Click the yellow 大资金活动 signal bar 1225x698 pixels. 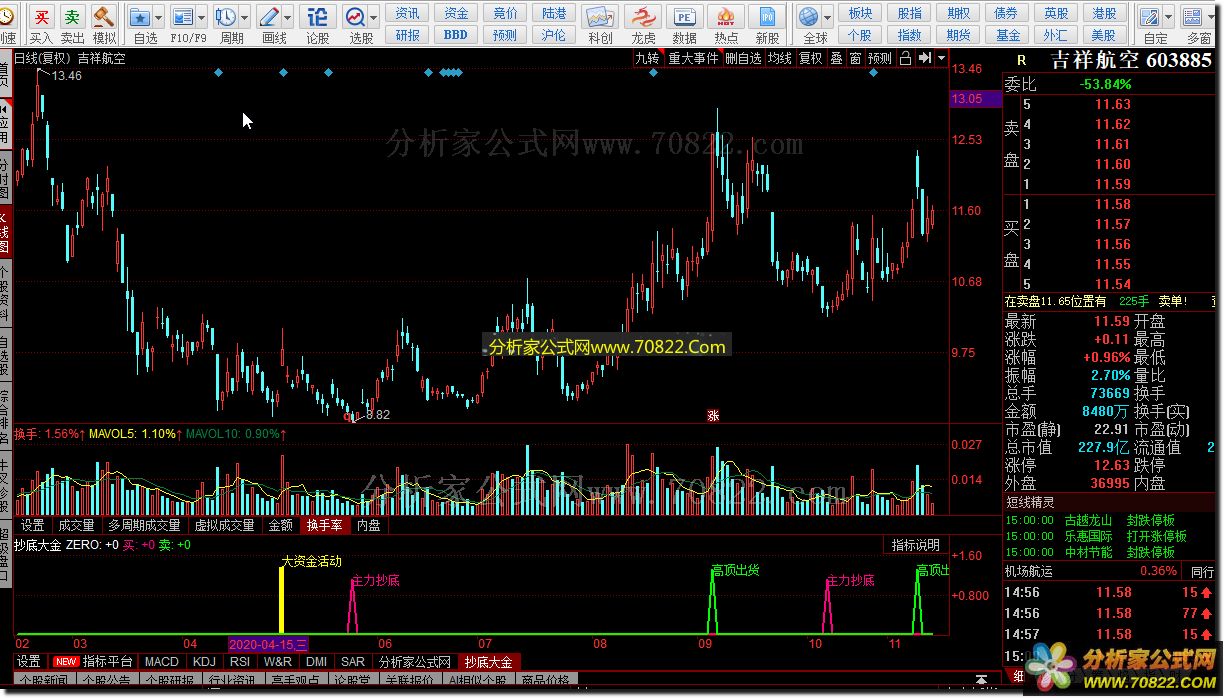click(x=281, y=599)
